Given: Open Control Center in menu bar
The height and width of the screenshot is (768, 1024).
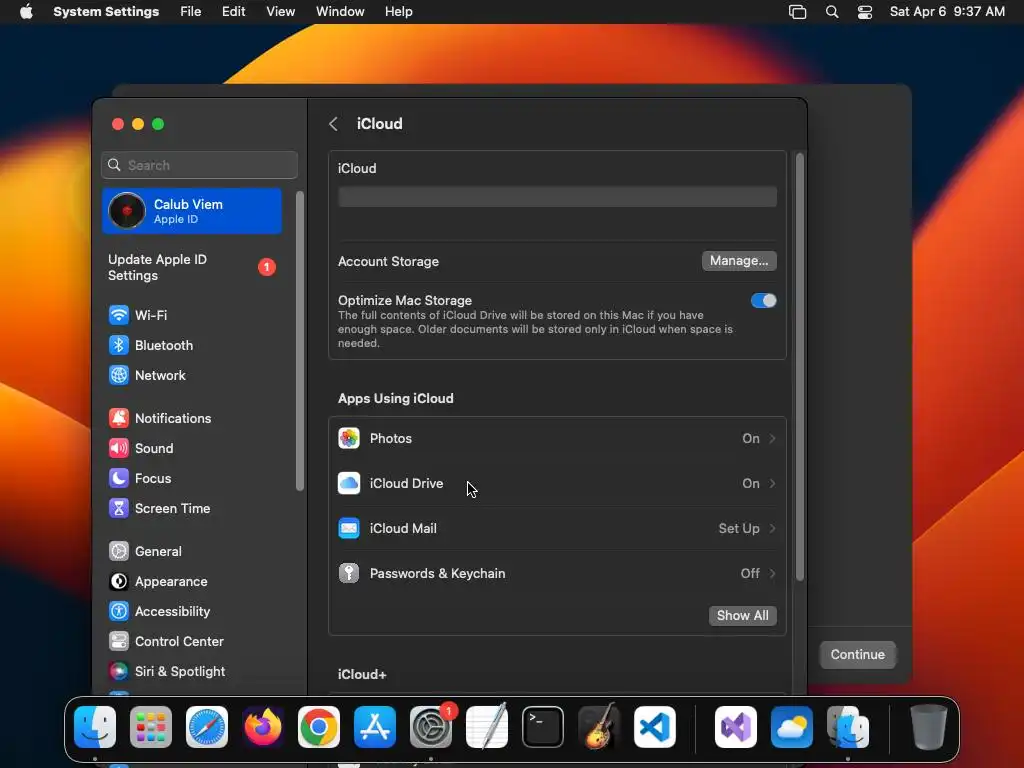Looking at the screenshot, I should pos(865,12).
